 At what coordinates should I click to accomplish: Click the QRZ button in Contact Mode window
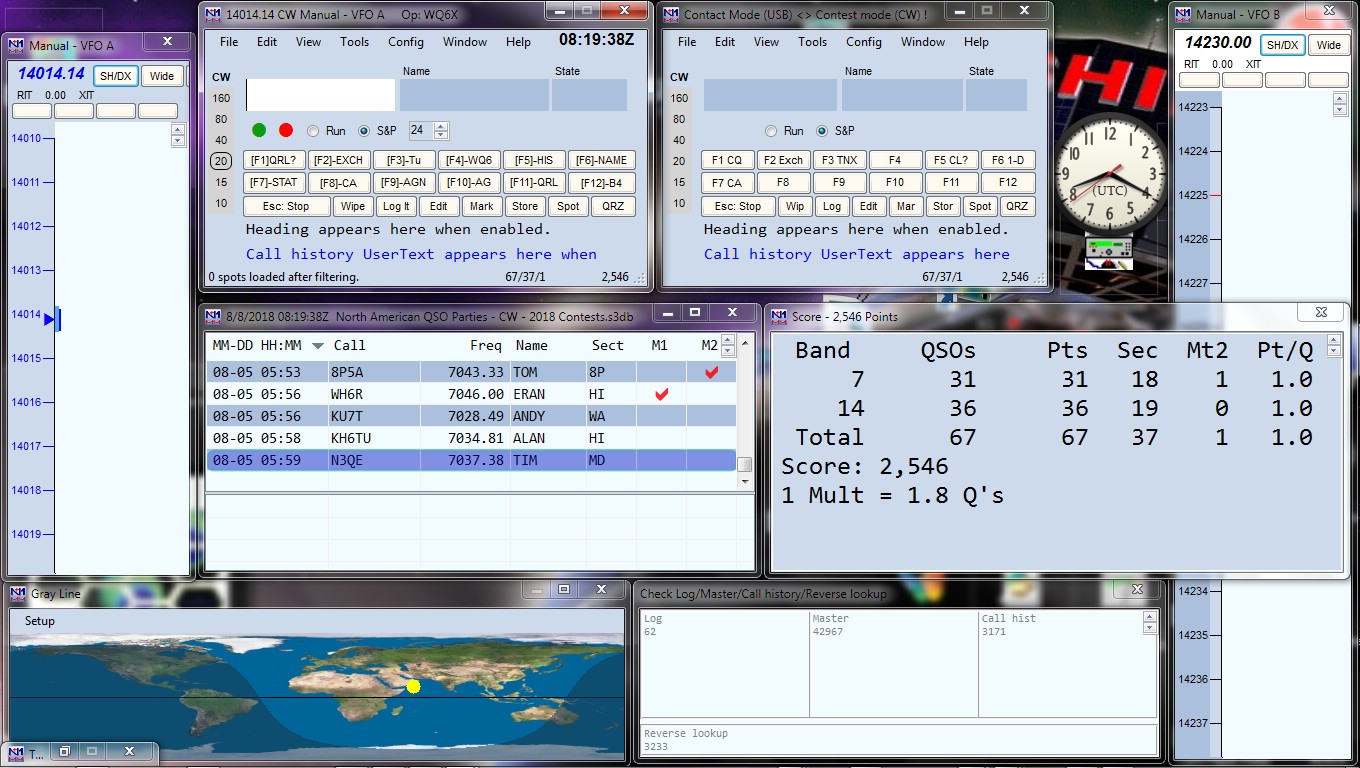point(1016,206)
